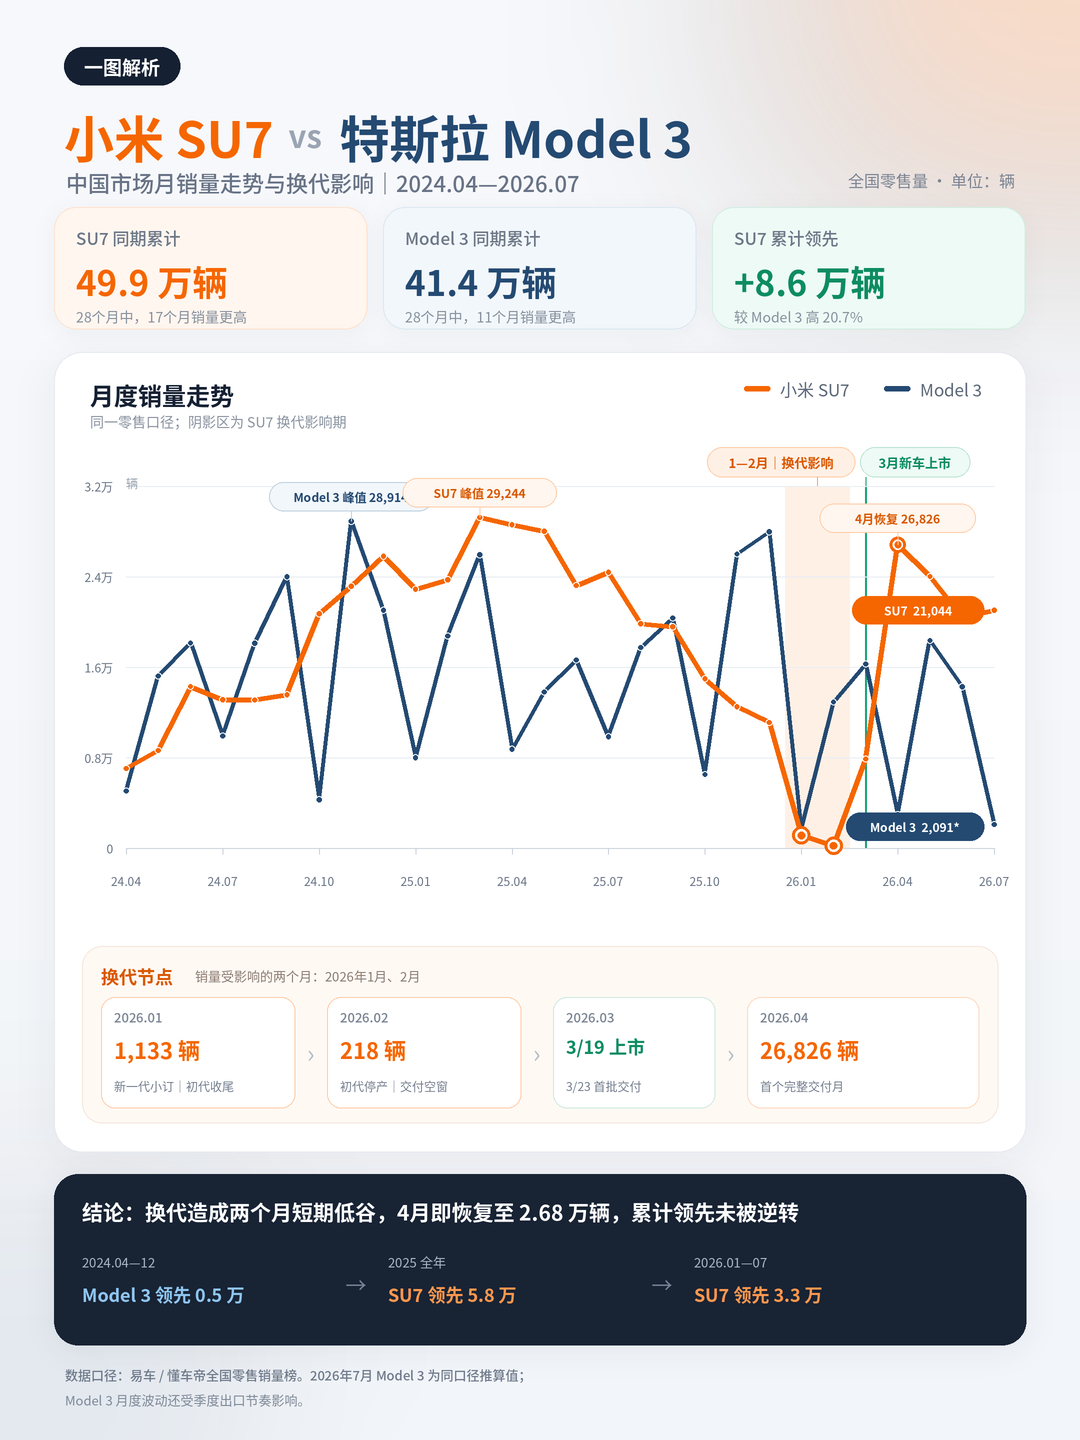1080x1440 pixels.
Task: Click the 4月恢复 26,826 callout
Action: [897, 519]
